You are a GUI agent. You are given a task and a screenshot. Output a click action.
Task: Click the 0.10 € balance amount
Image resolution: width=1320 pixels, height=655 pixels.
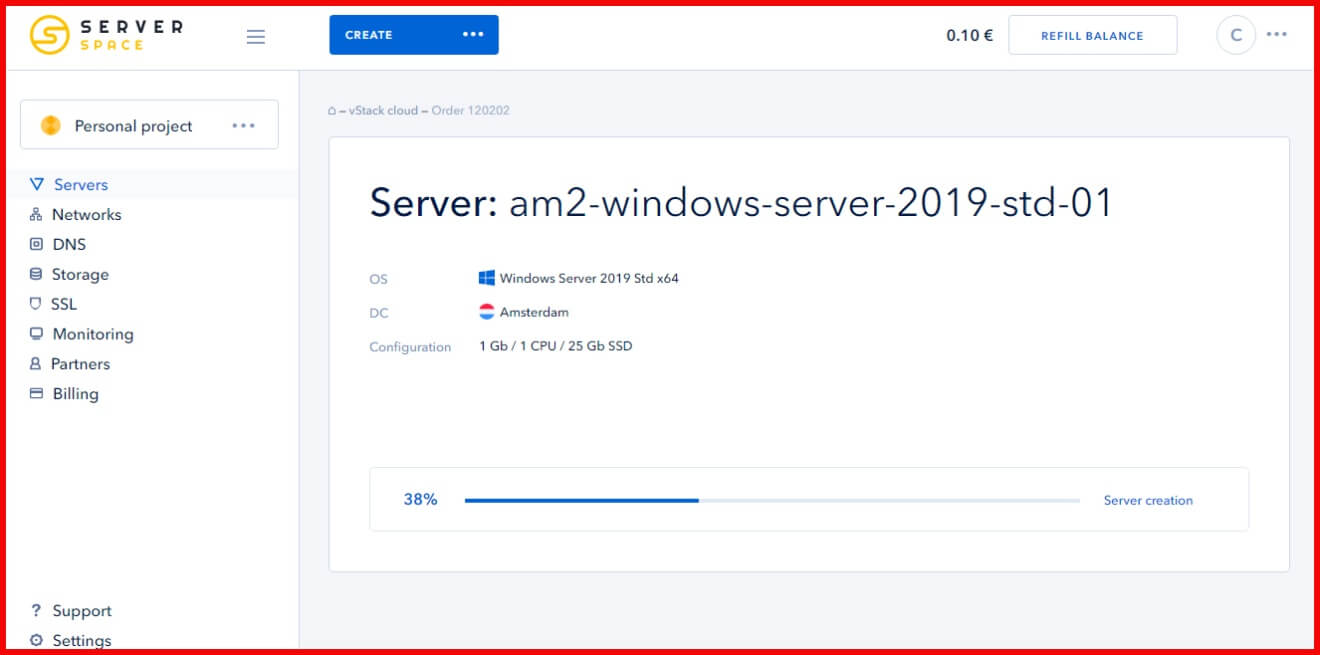click(969, 35)
